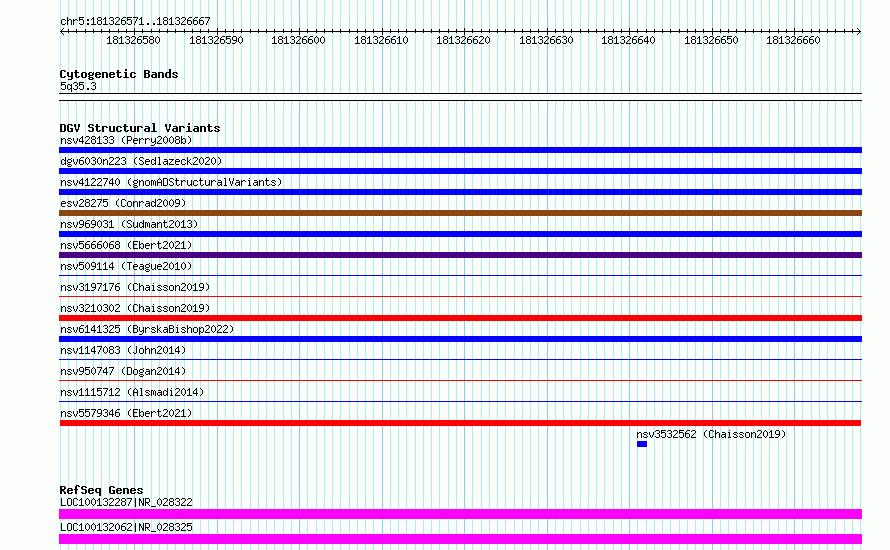Screen dimensions: 890x550
Task: Select the 5q35.3 band label
Action: [x=78, y=86]
